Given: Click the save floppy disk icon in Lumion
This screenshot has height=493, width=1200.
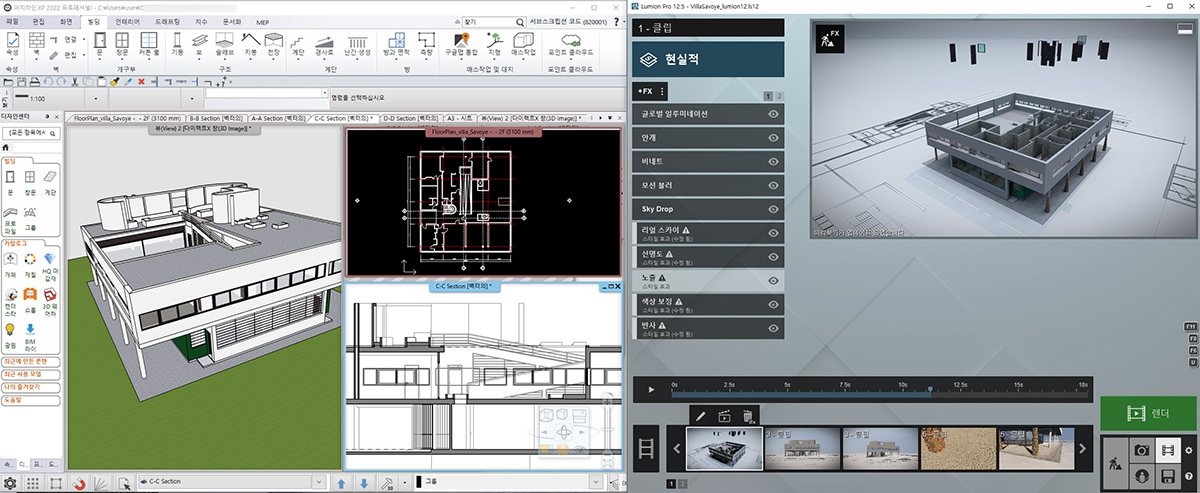Looking at the screenshot, I should pyautogui.click(x=1166, y=478).
